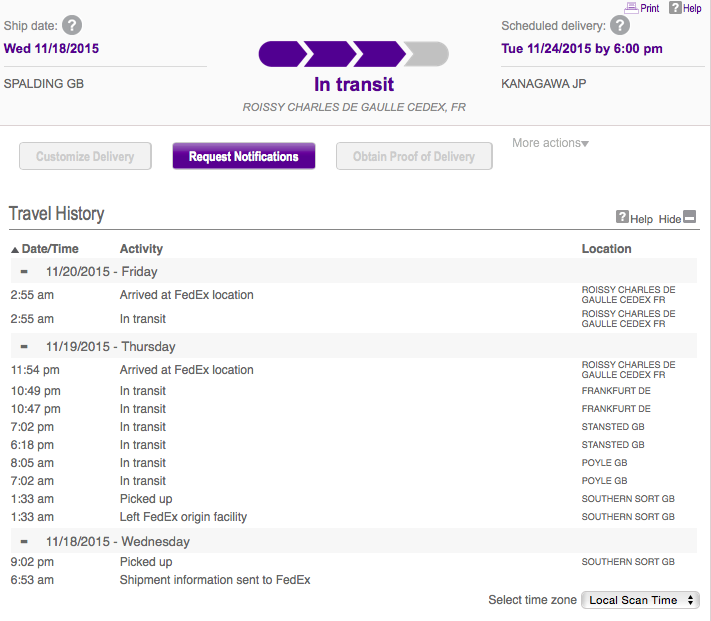Click the 9:02 pm Picked up row
Screen dimensions: 711x621
pyautogui.click(x=354, y=562)
